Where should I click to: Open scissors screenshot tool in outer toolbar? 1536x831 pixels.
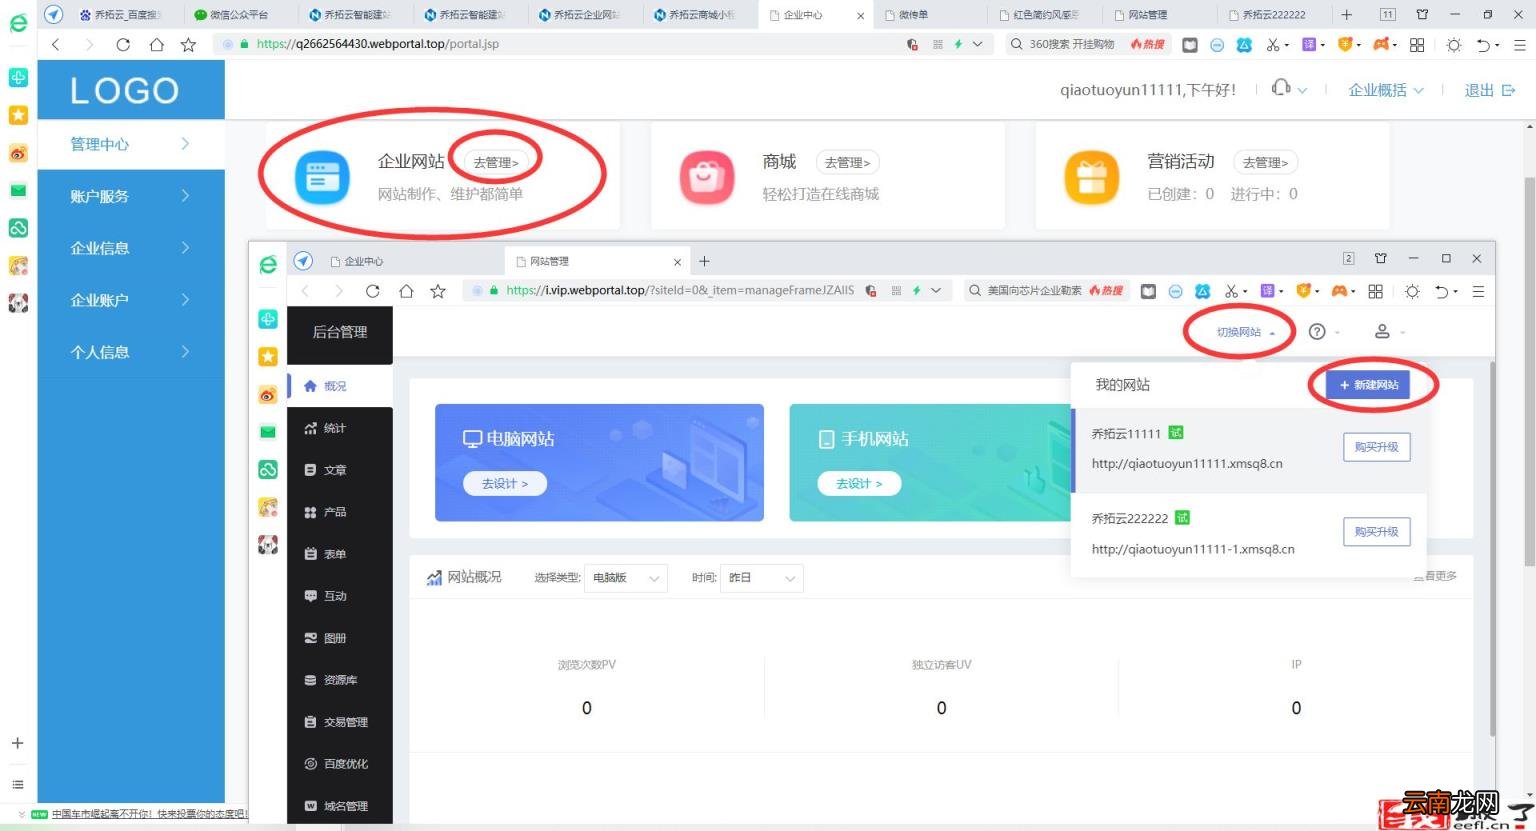(x=1272, y=44)
